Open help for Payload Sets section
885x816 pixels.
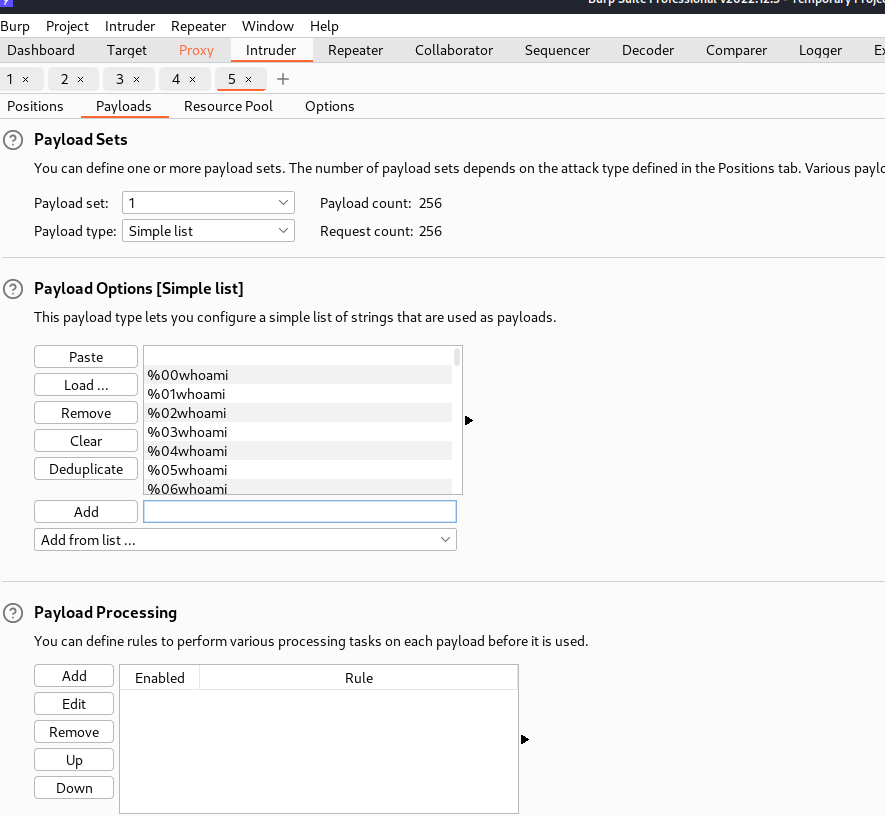[x=13, y=140]
